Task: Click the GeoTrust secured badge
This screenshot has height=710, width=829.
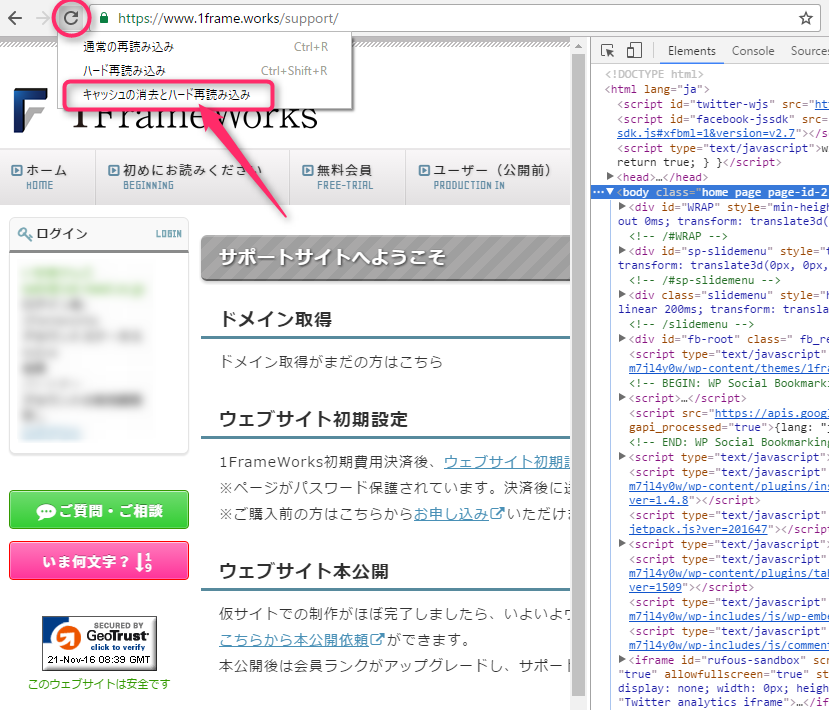Action: pyautogui.click(x=99, y=643)
